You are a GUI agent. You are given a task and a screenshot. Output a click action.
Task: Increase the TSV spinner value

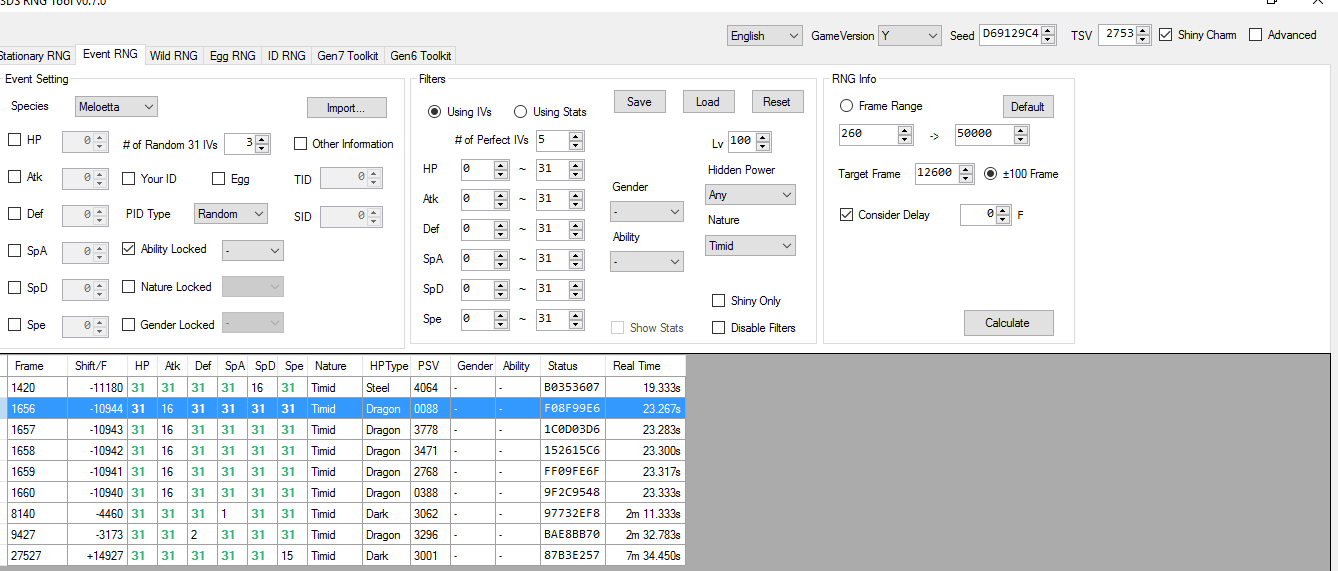point(1144,31)
